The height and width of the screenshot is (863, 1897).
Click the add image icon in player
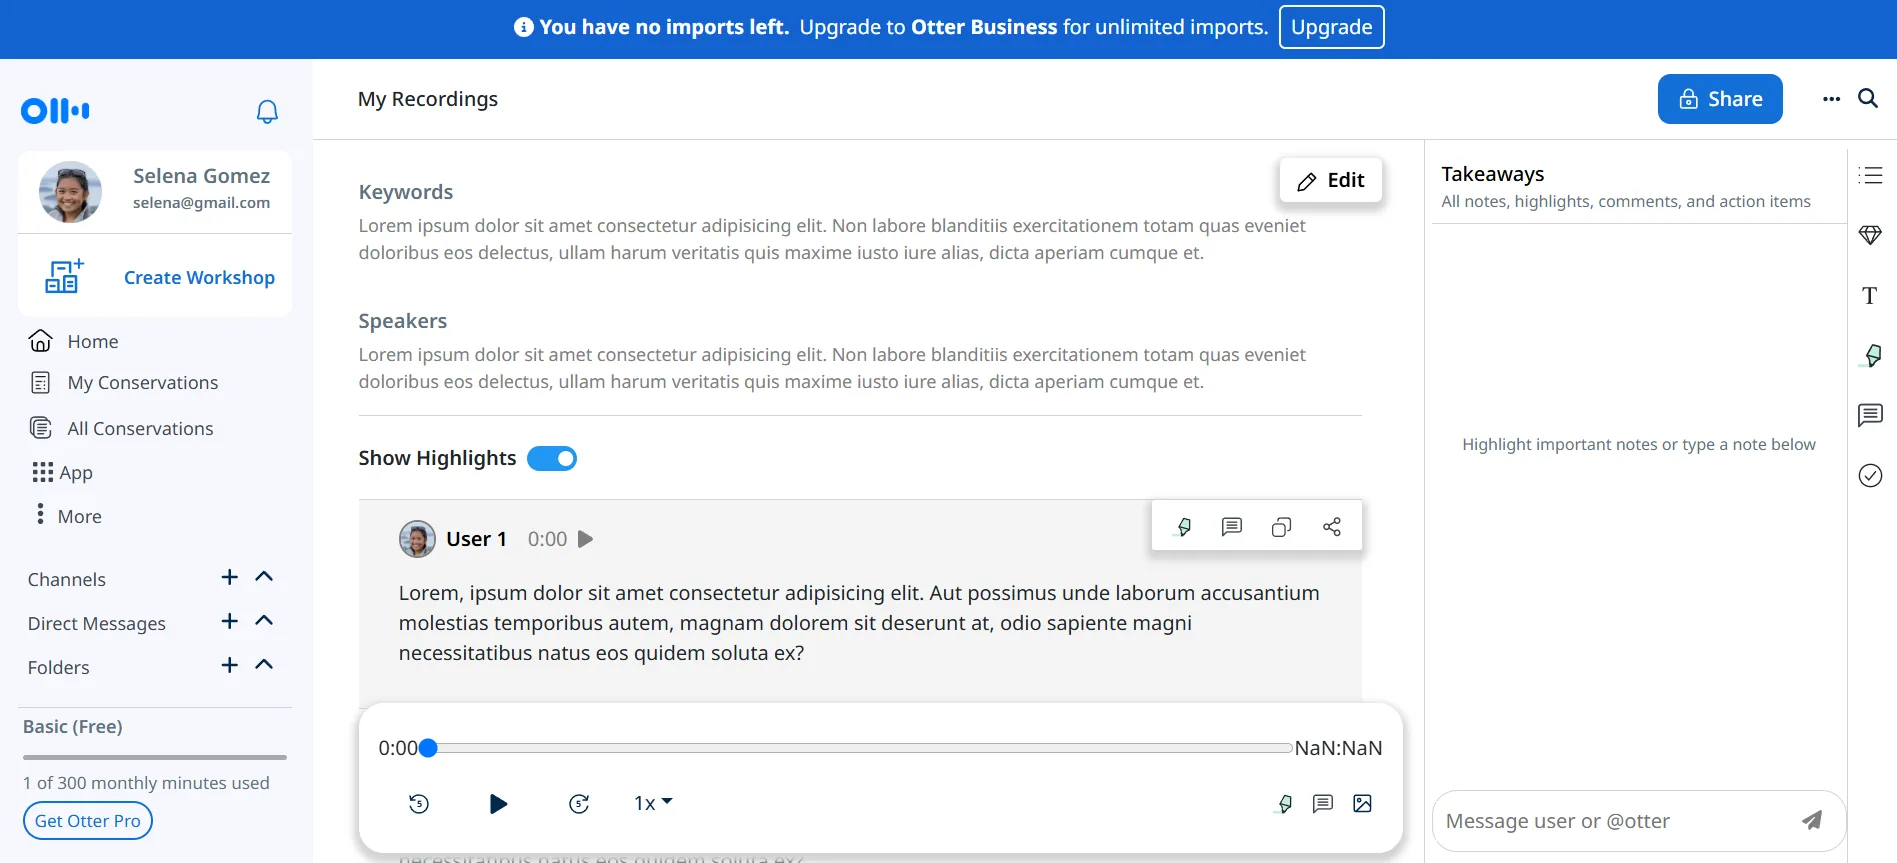tap(1362, 803)
